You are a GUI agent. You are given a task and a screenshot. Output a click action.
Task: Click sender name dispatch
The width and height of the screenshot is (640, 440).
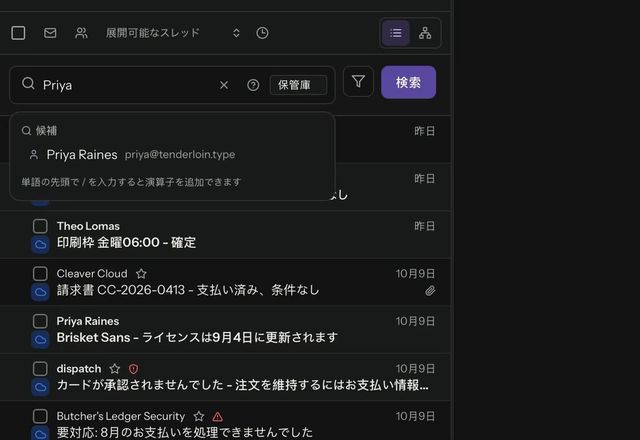tap(79, 369)
